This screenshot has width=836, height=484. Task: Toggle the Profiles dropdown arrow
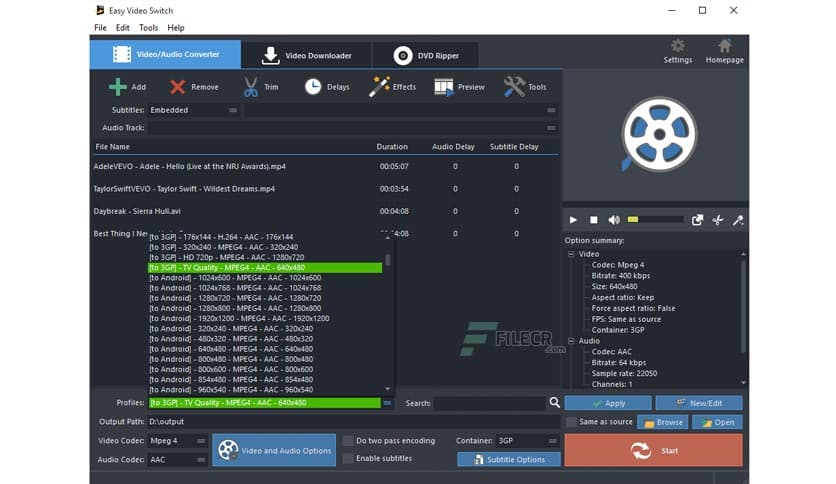388,403
